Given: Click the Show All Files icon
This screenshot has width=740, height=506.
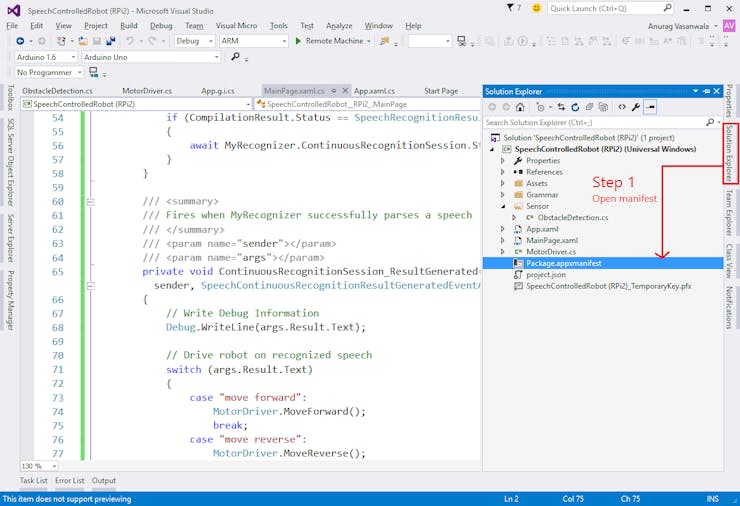Looking at the screenshot, I should coord(603,107).
